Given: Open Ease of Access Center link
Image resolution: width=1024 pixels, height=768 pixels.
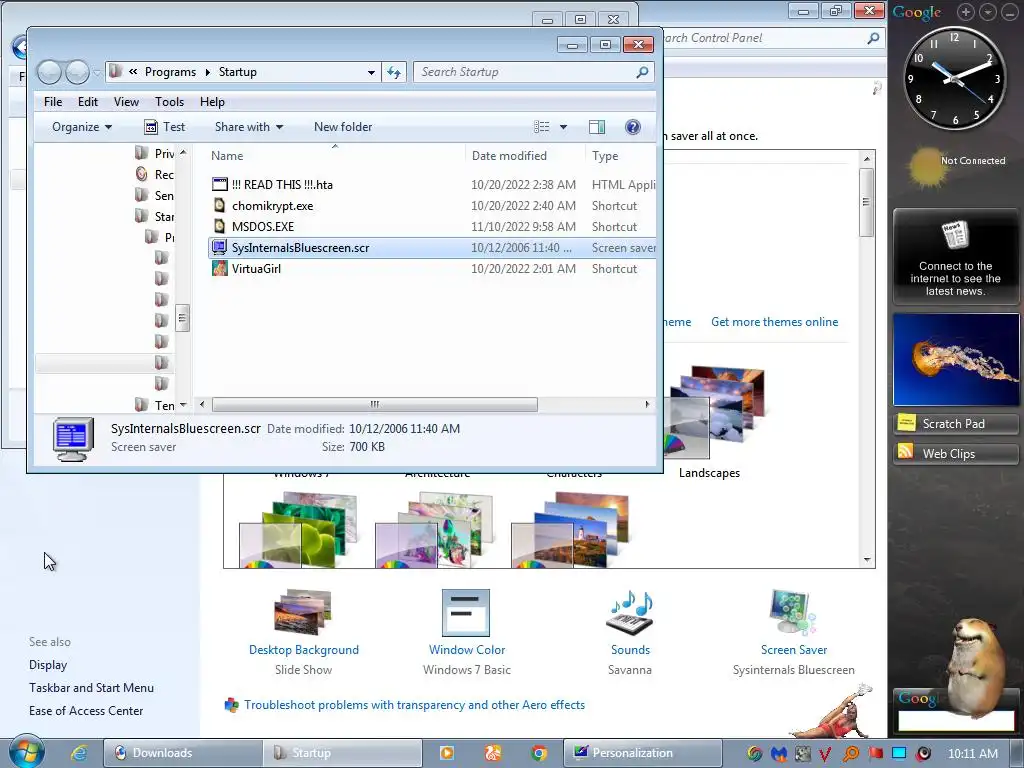Looking at the screenshot, I should coord(86,711).
